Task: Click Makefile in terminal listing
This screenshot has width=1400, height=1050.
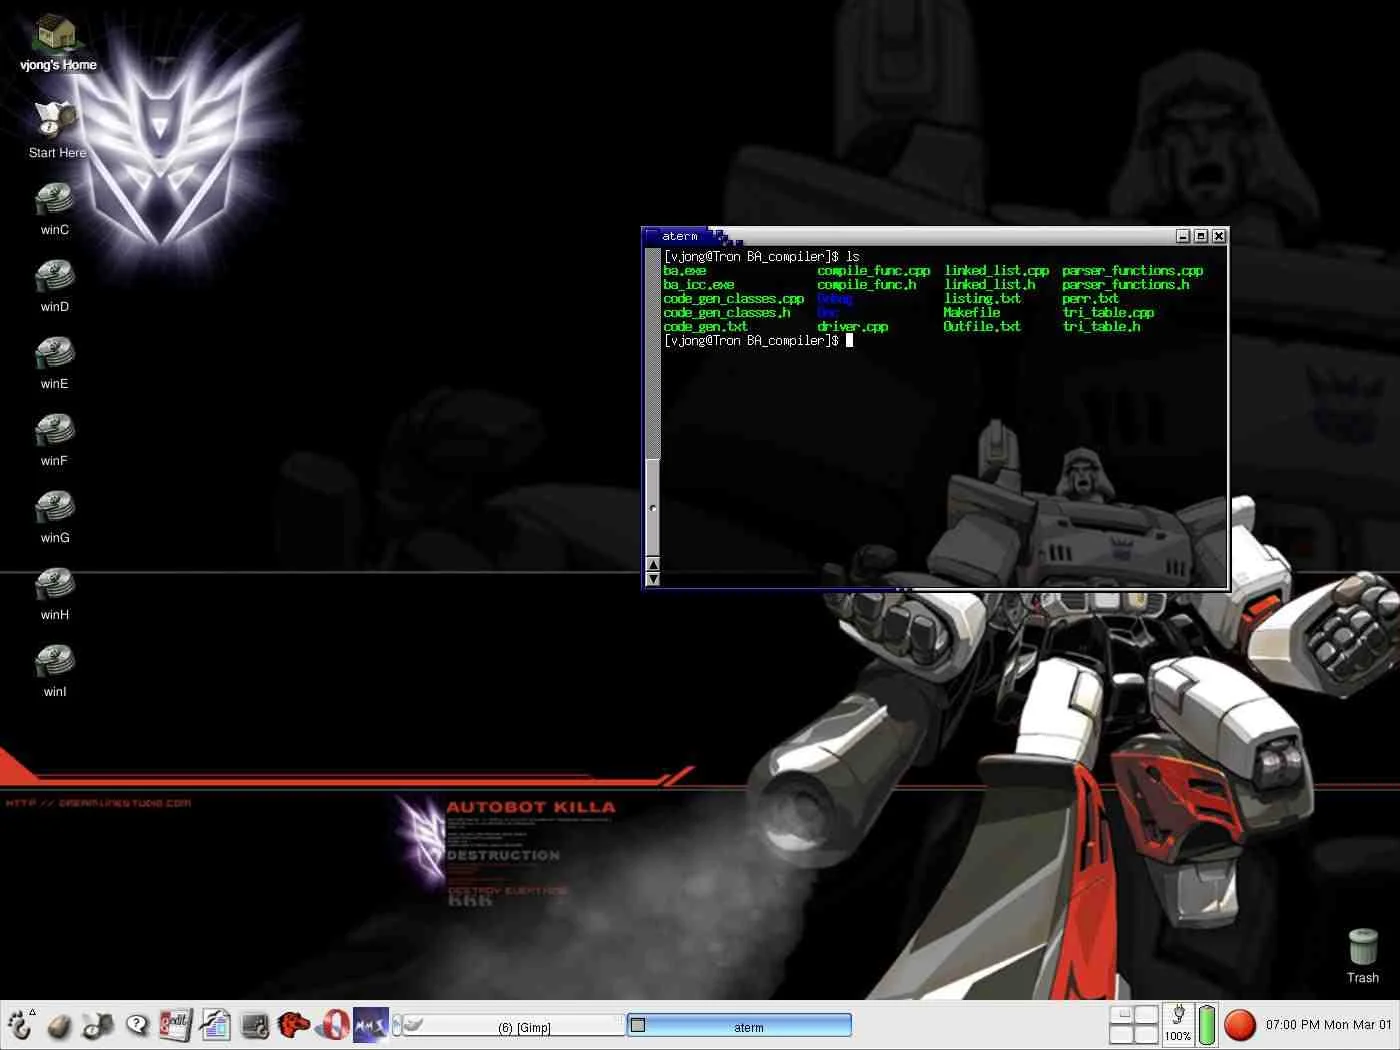Action: tap(972, 313)
